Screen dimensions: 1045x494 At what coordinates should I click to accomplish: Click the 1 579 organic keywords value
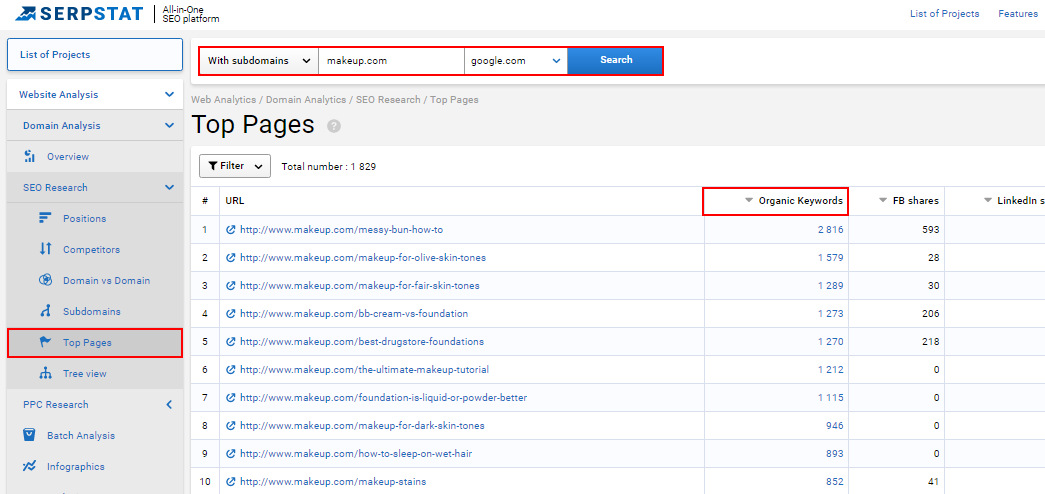(830, 257)
